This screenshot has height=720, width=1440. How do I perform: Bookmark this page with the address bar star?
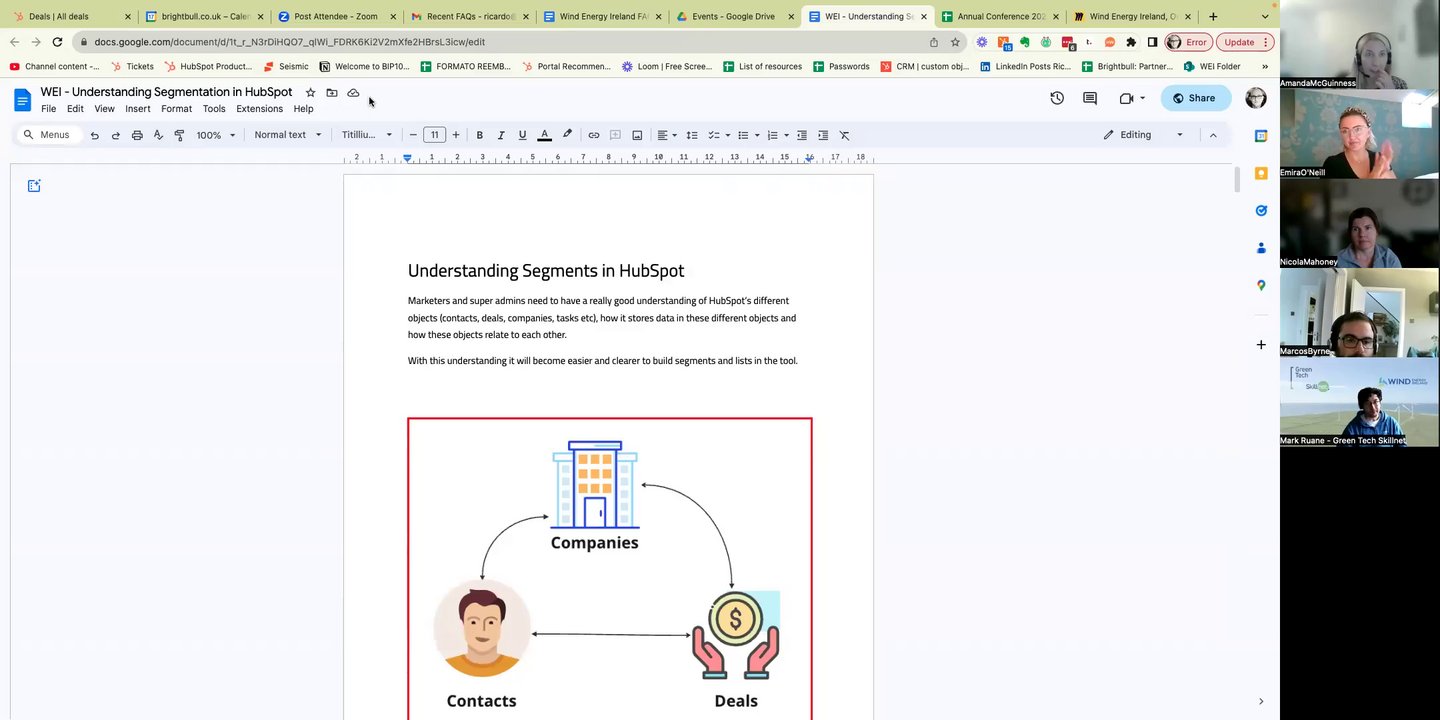955,42
